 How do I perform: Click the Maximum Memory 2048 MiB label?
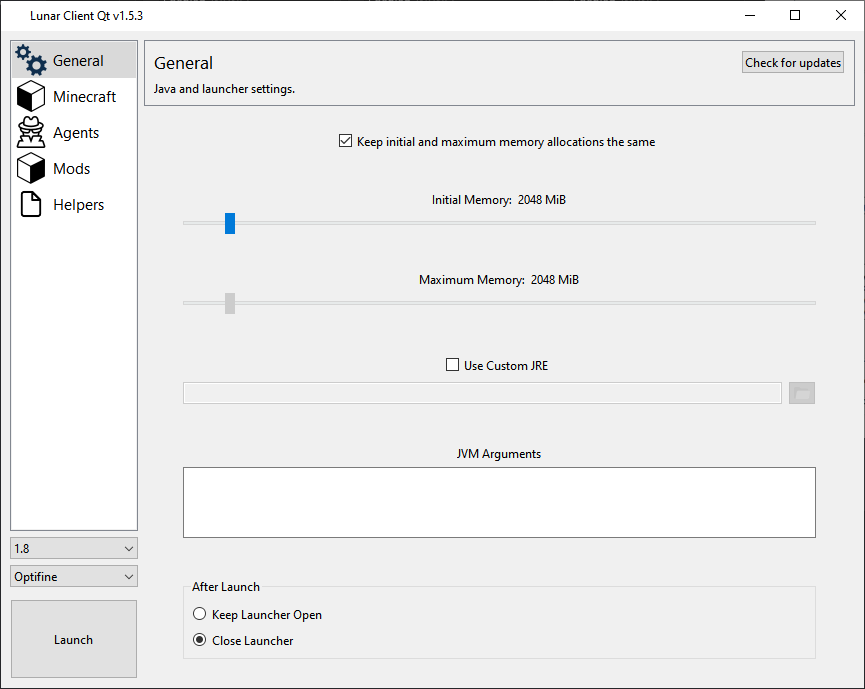[x=499, y=280]
